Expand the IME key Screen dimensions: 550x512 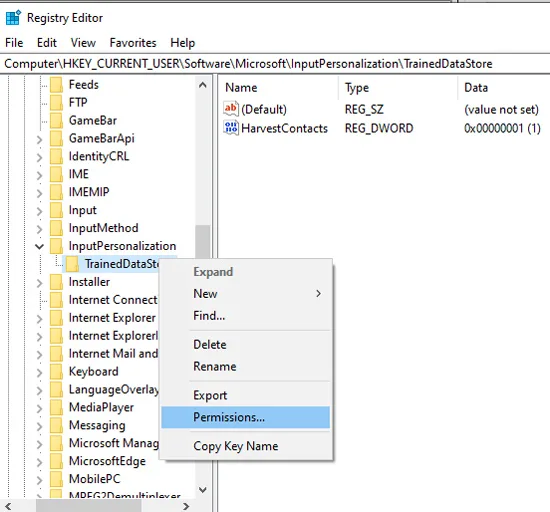click(x=39, y=175)
